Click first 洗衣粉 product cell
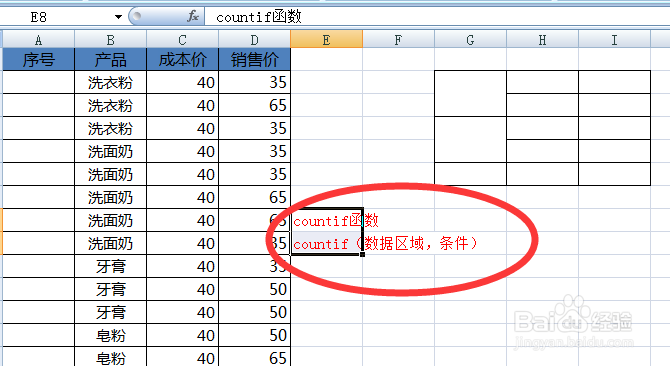670x366 pixels. (110, 82)
